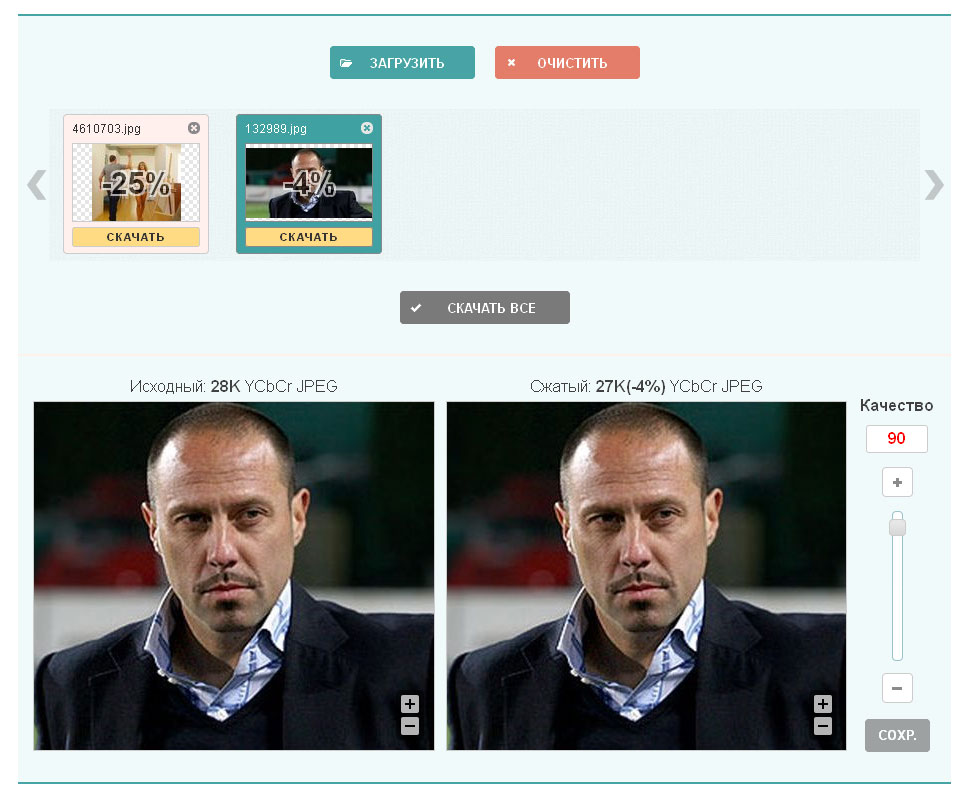
Task: Increase quality with the plus button
Action: (897, 482)
